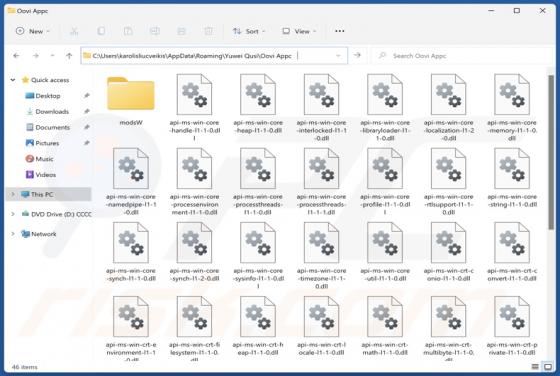Viewport: 560px width, 376px height.
Task: Select the modsW folder
Action: [x=131, y=101]
